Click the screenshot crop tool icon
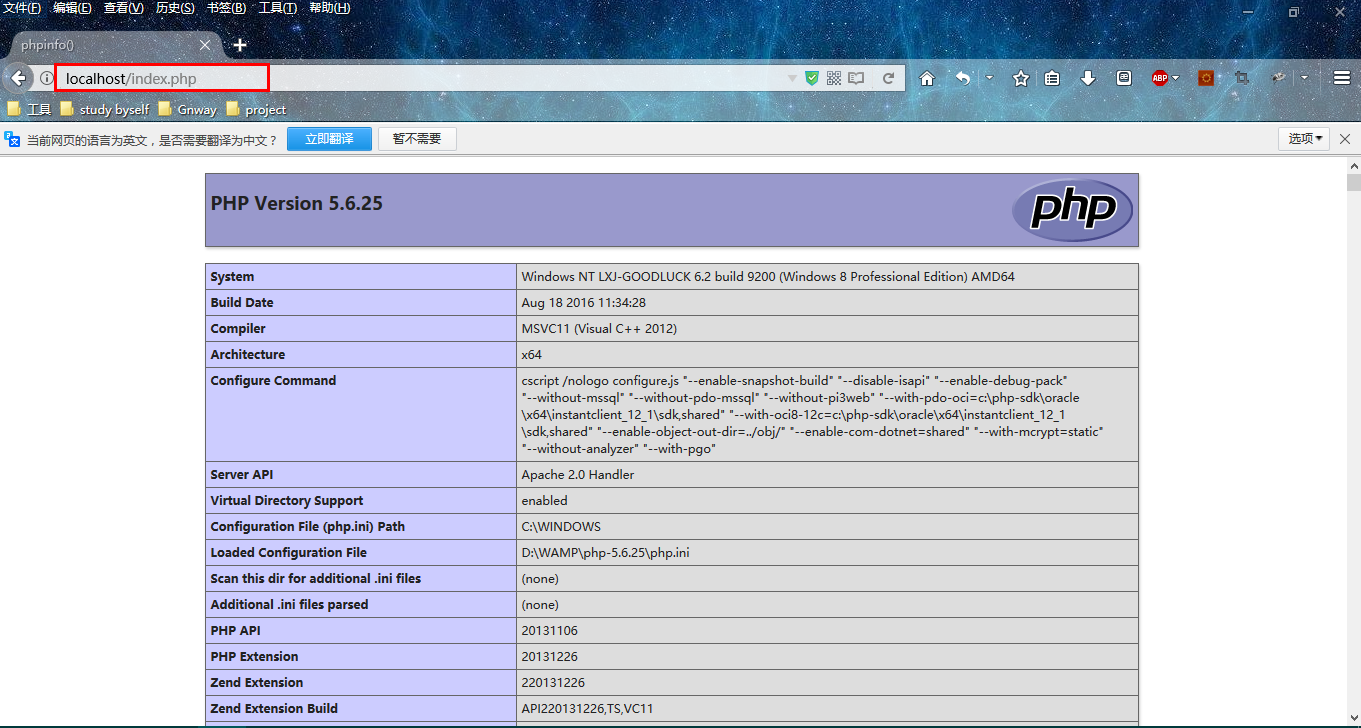1361x728 pixels. pos(1243,77)
